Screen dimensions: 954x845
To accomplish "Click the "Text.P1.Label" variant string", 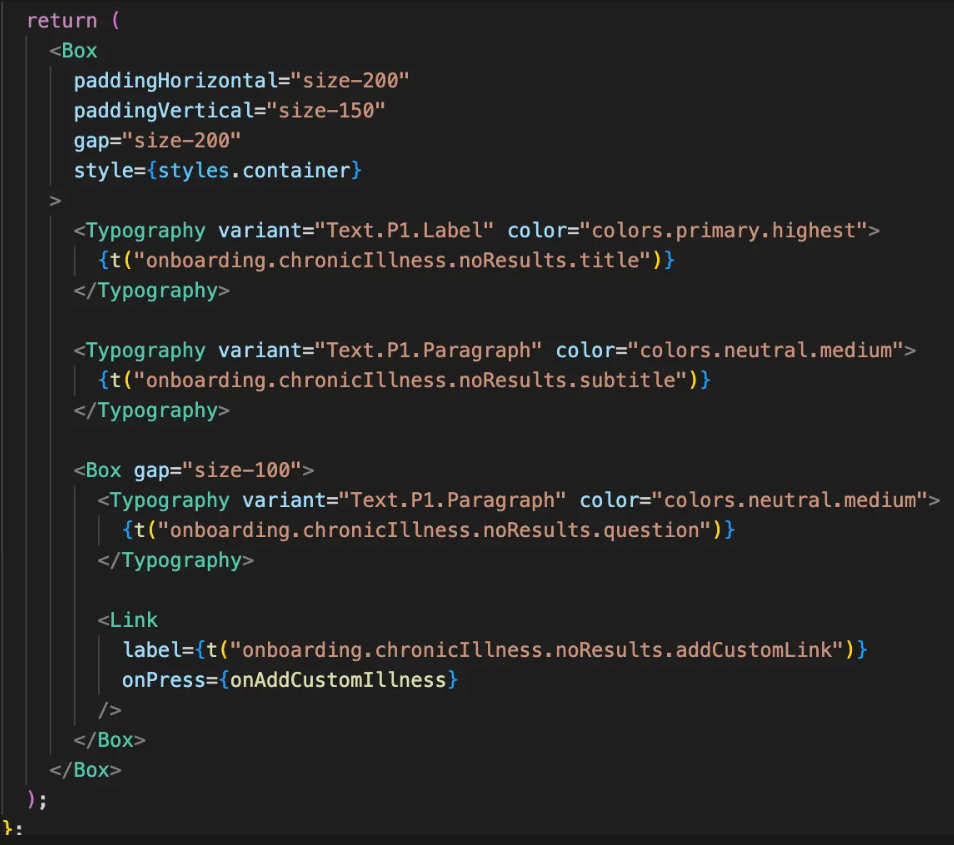I will tap(405, 230).
